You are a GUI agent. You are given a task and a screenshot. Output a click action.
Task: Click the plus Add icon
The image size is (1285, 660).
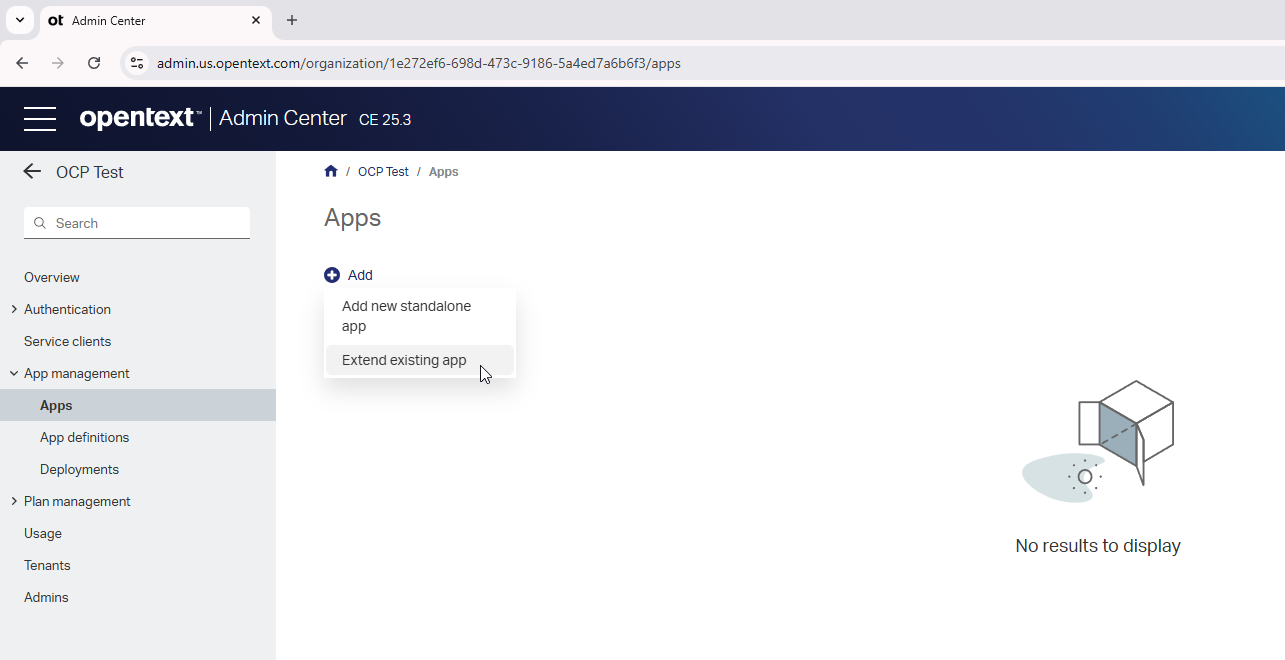[332, 275]
